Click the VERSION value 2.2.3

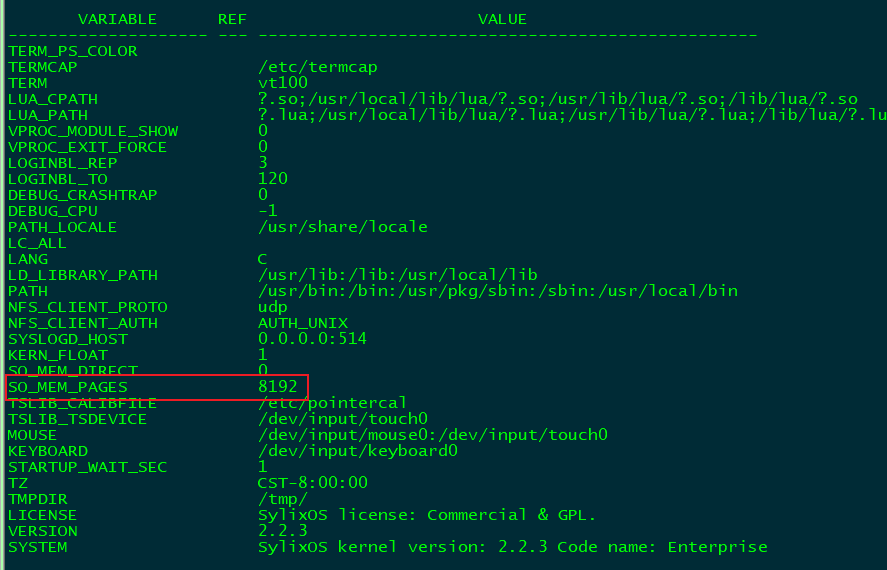[283, 531]
